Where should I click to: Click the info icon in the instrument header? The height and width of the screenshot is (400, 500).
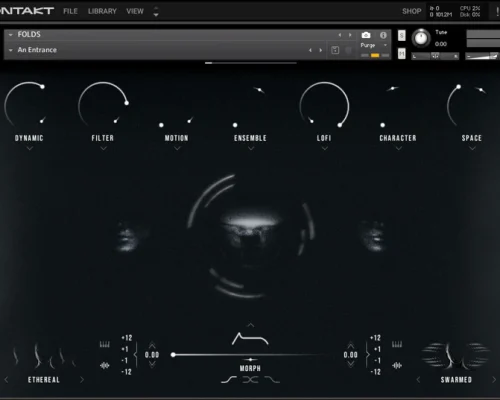(383, 35)
